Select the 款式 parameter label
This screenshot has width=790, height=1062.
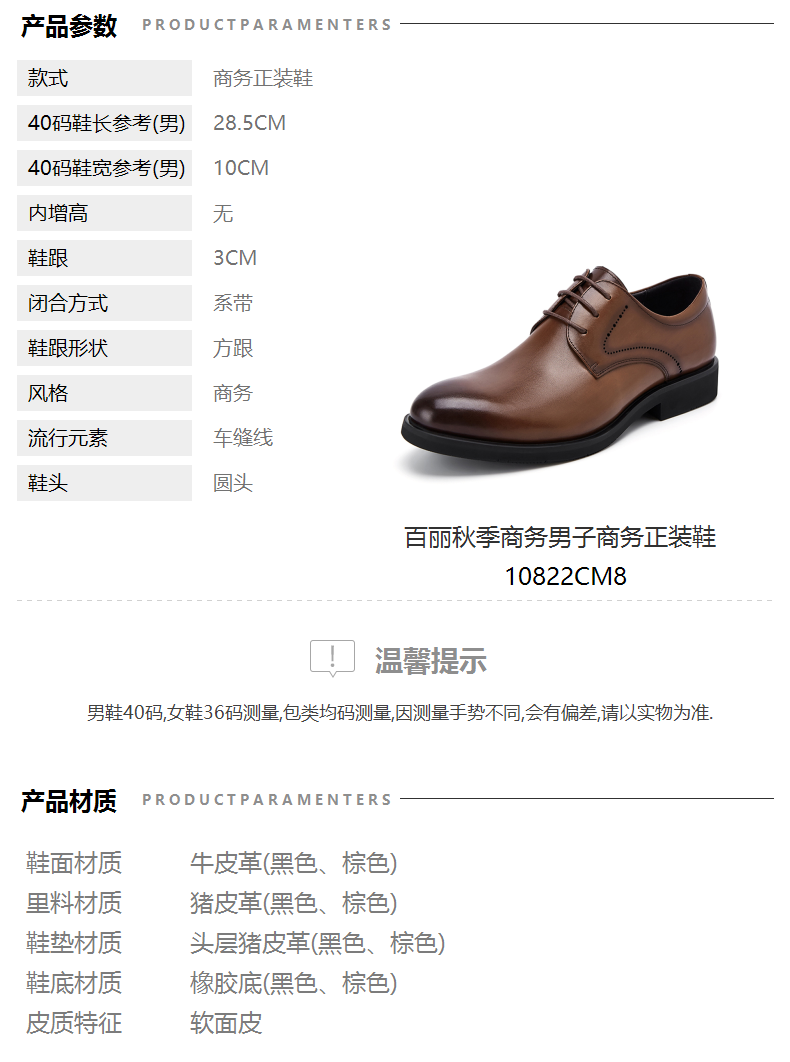[104, 78]
